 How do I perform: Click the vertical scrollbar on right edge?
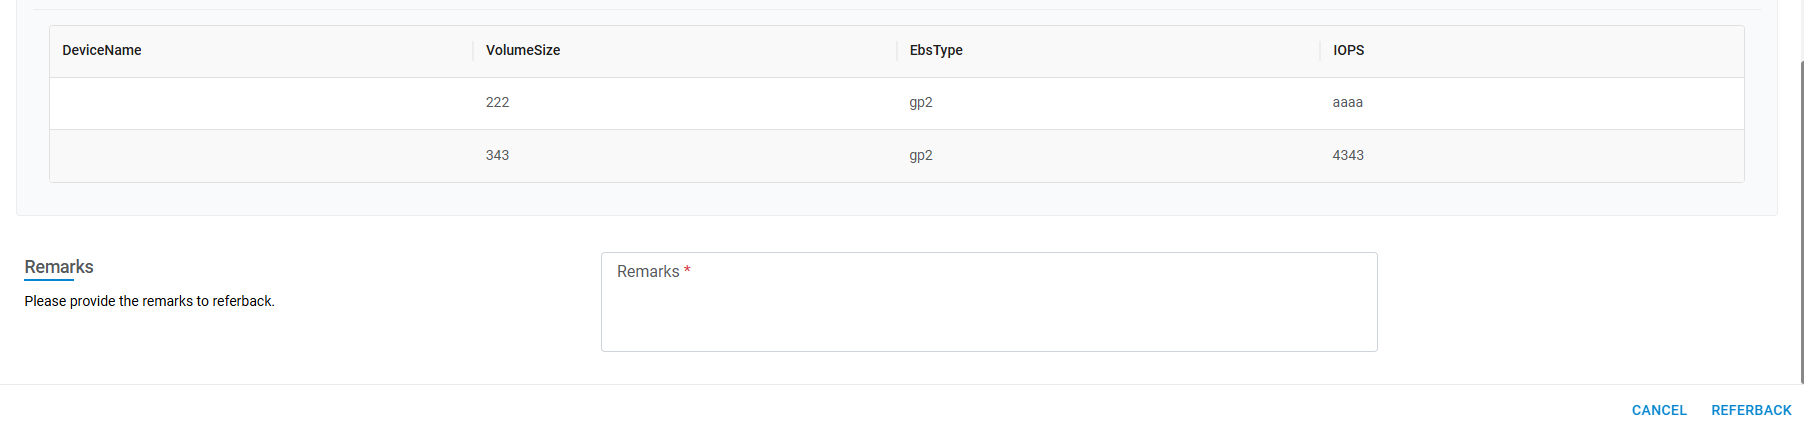(x=1800, y=220)
